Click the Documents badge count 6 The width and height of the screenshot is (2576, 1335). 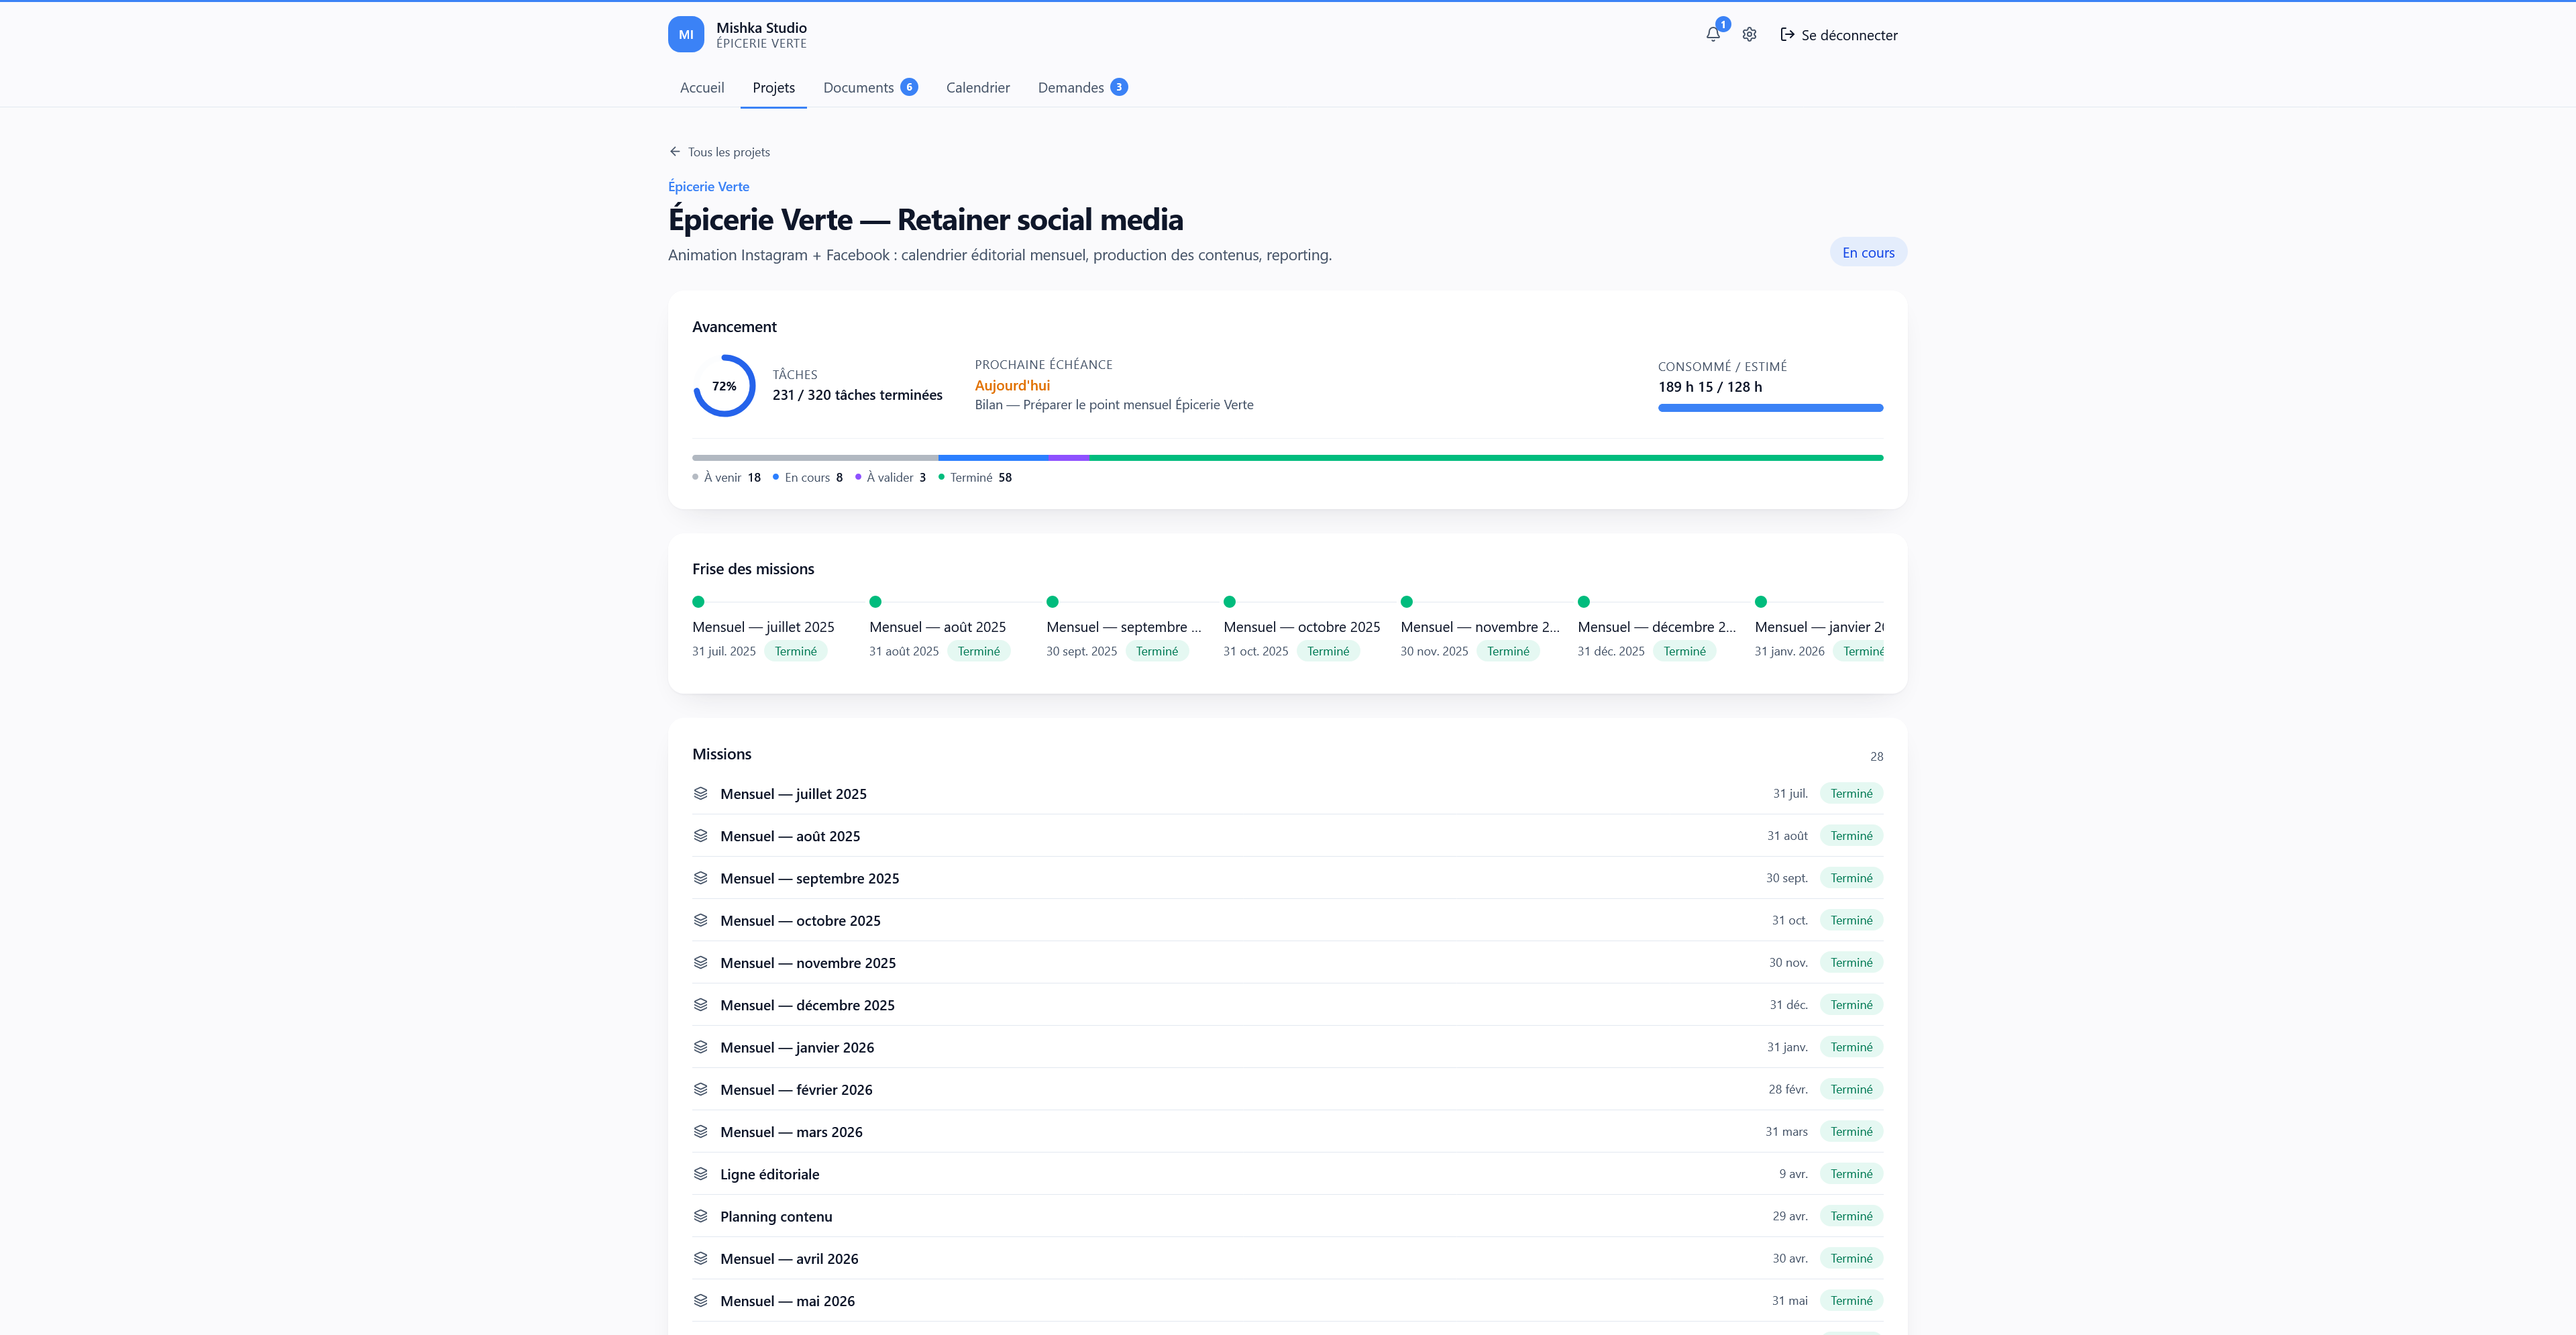pos(909,87)
